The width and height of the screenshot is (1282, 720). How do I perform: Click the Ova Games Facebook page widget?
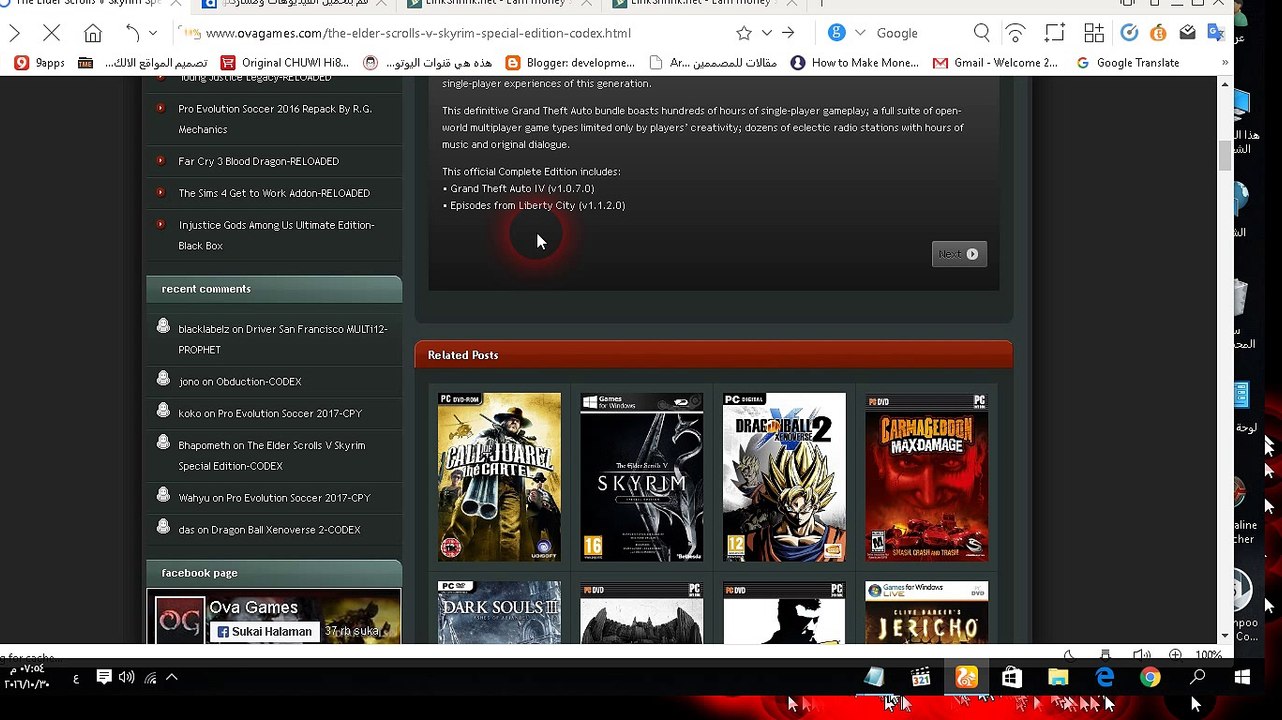click(x=274, y=616)
